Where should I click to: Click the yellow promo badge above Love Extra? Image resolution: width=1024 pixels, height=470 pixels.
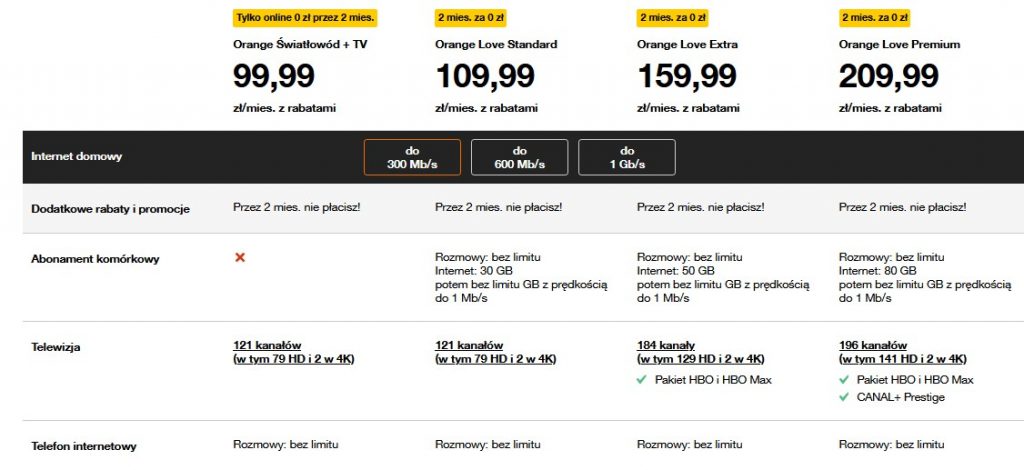click(673, 18)
